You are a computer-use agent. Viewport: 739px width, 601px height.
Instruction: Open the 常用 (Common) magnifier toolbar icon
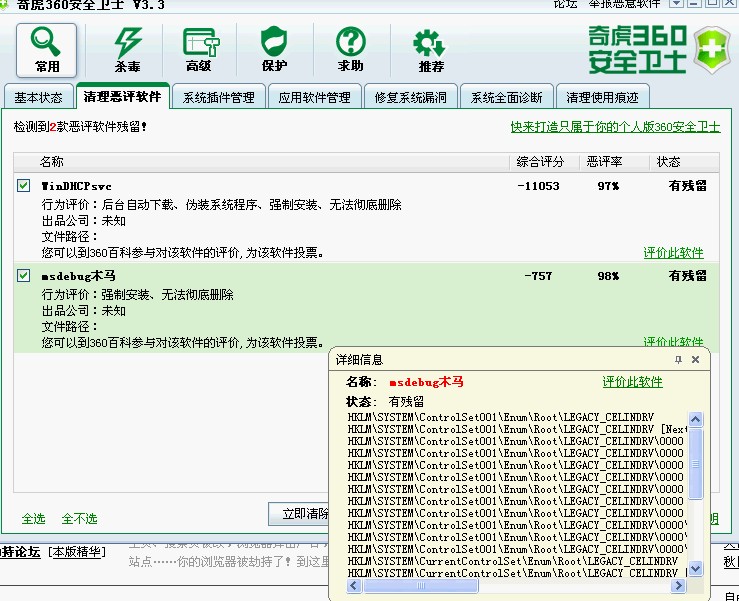[46, 48]
